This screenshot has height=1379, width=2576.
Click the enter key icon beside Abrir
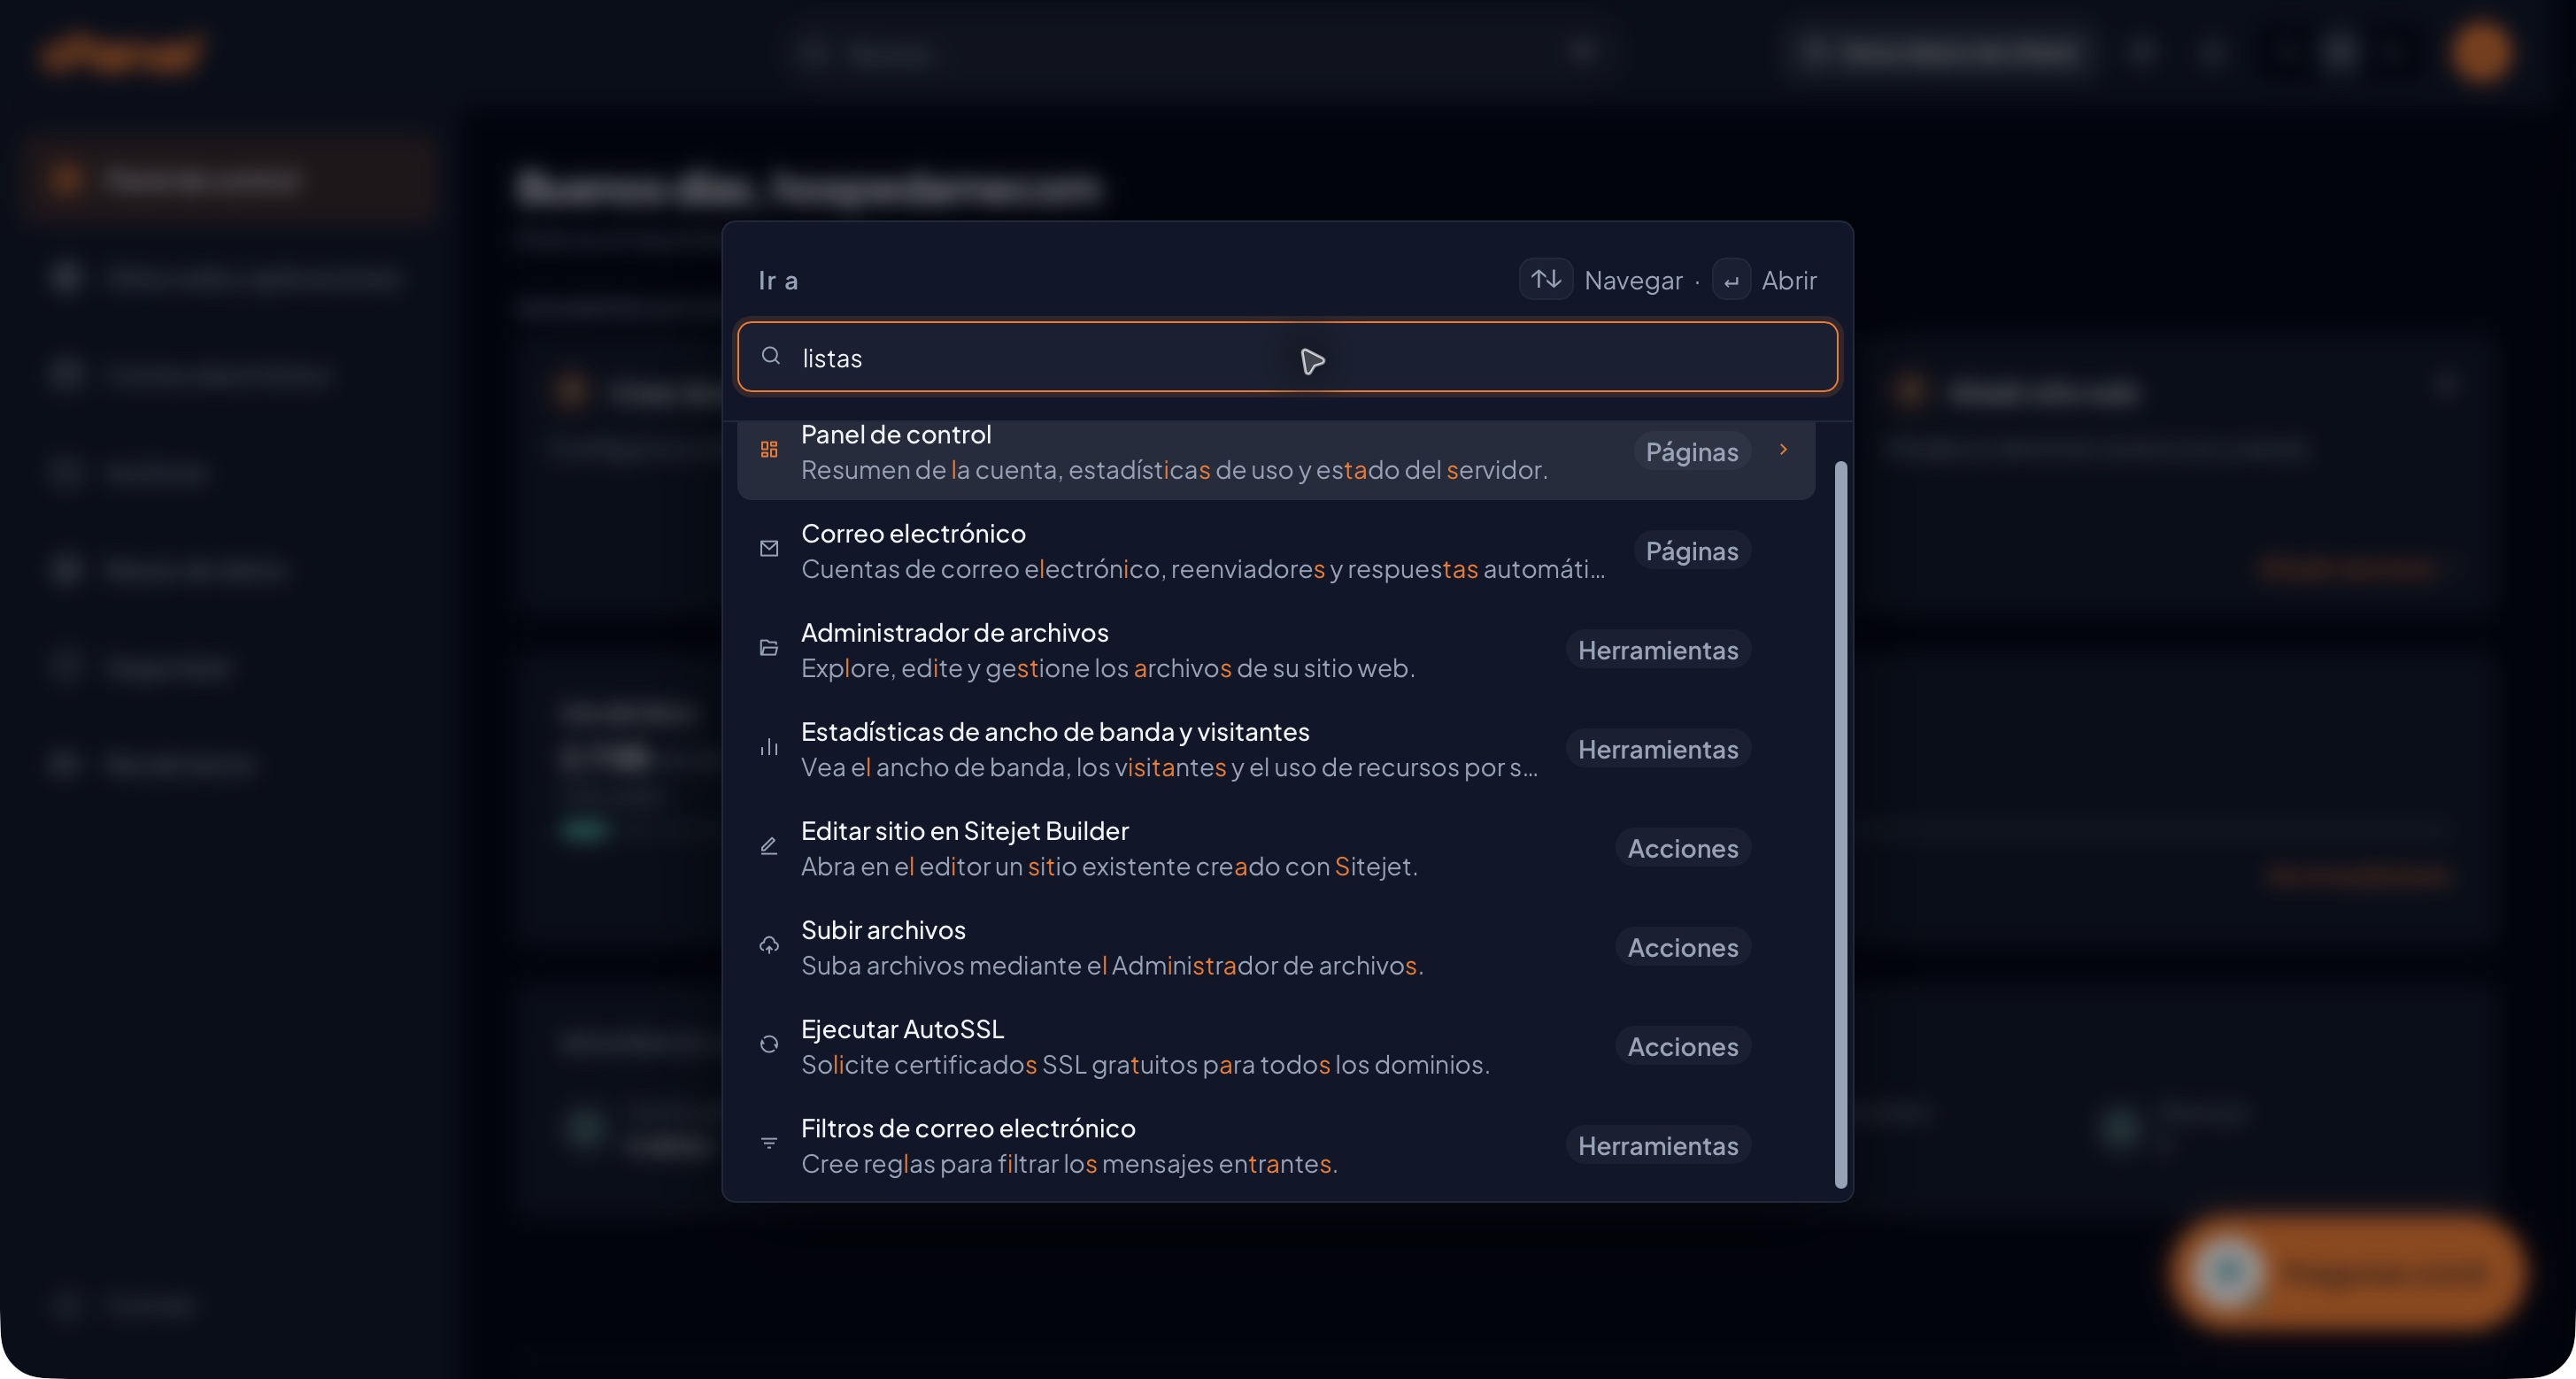[1731, 280]
